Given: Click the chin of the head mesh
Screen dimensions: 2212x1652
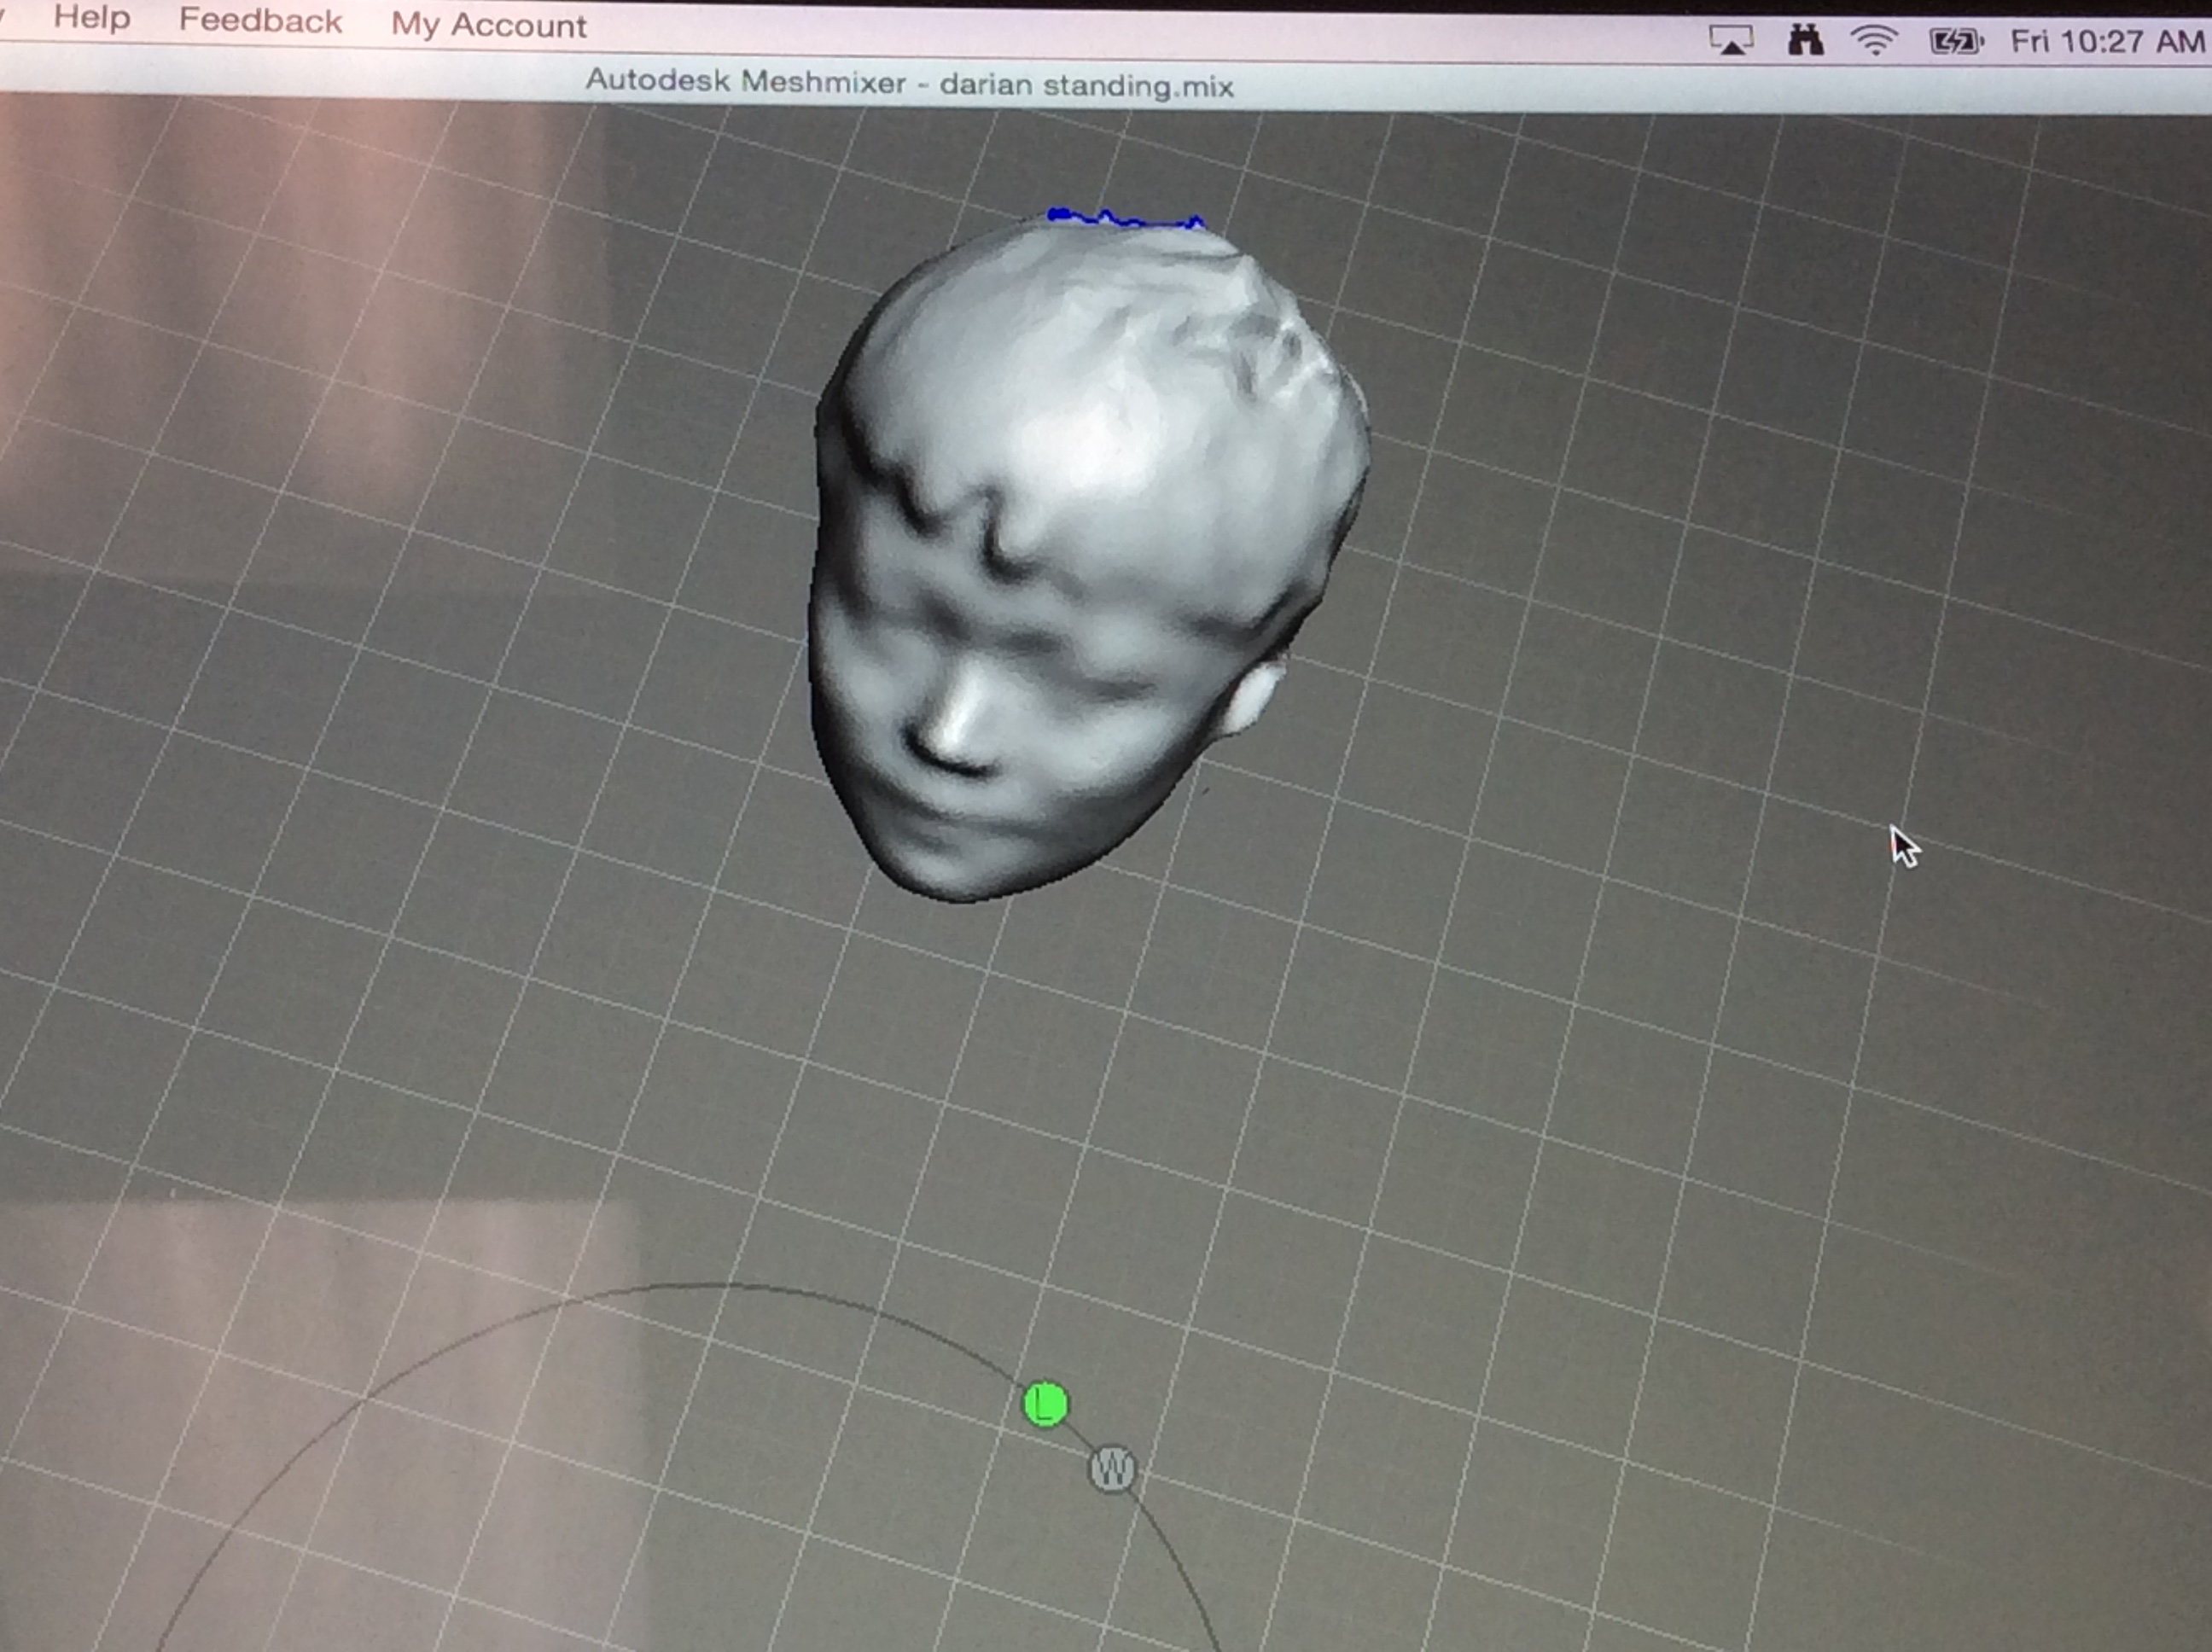Looking at the screenshot, I should point(950,870).
